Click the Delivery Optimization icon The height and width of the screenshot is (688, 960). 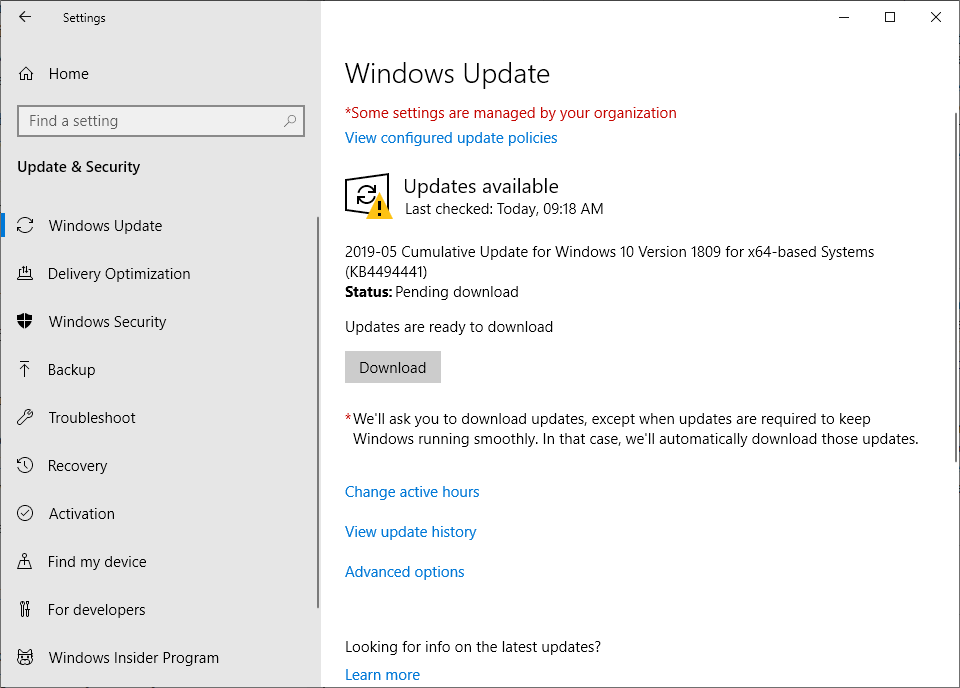tap(25, 273)
